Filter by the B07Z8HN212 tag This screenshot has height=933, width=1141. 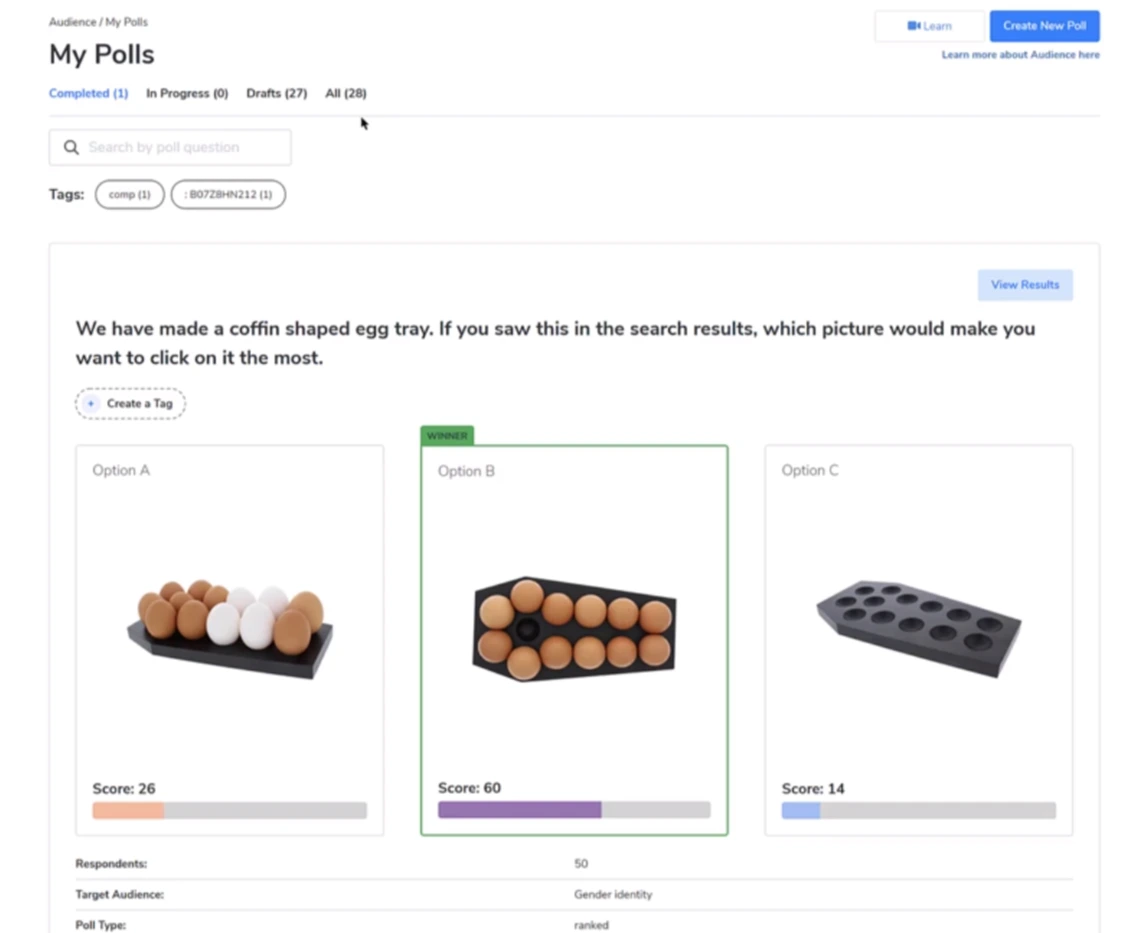point(228,195)
